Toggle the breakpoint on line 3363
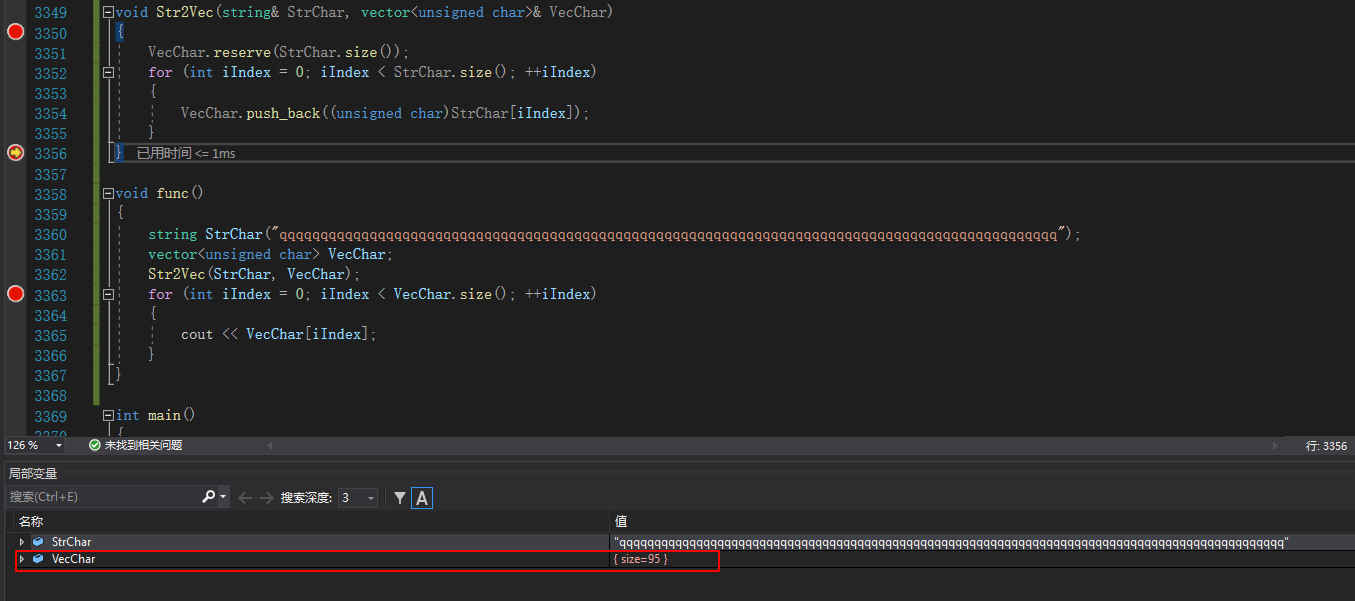Image resolution: width=1355 pixels, height=601 pixels. pyautogui.click(x=14, y=295)
